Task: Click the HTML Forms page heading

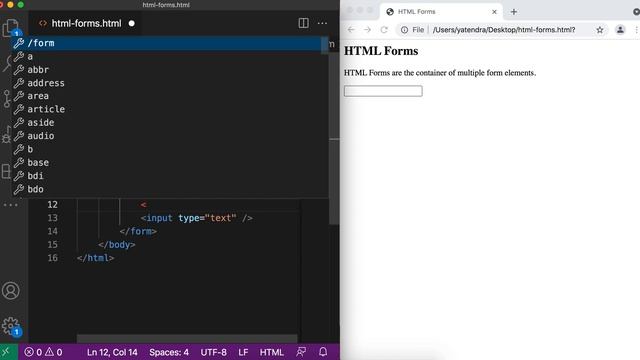Action: point(381,51)
